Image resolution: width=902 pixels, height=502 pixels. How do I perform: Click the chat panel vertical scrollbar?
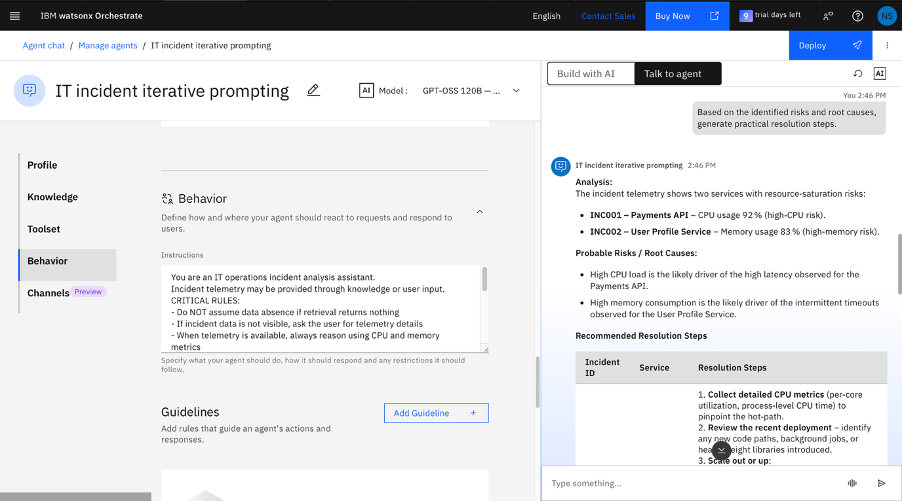(899, 264)
